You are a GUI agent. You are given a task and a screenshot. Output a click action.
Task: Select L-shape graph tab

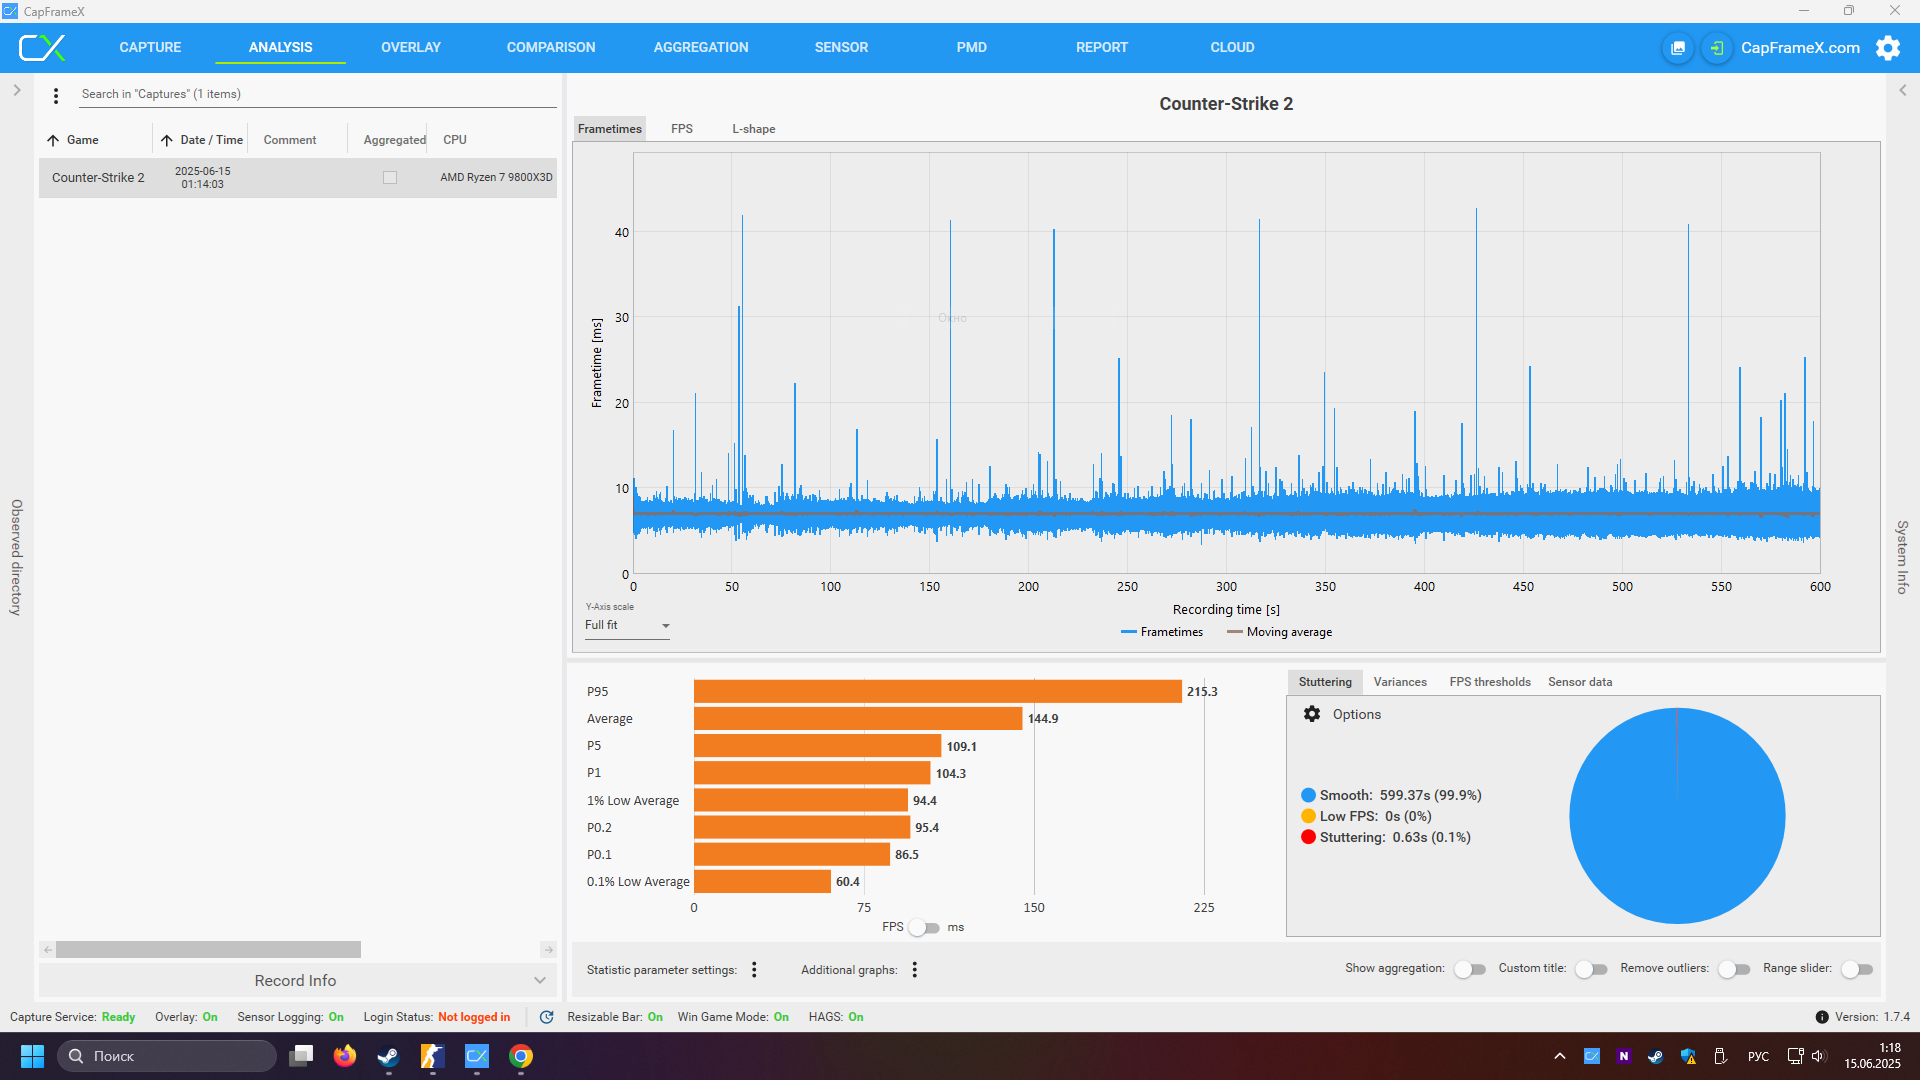[x=754, y=129]
